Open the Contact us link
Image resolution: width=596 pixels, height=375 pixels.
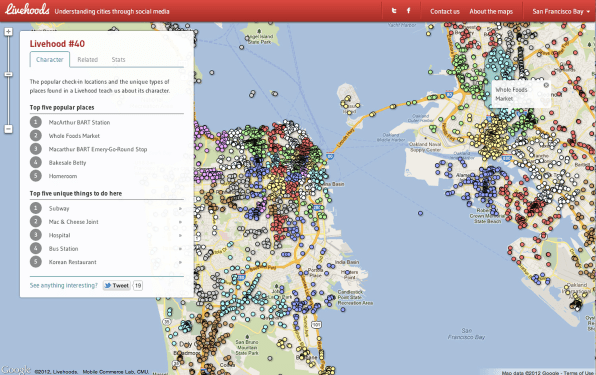tap(445, 11)
